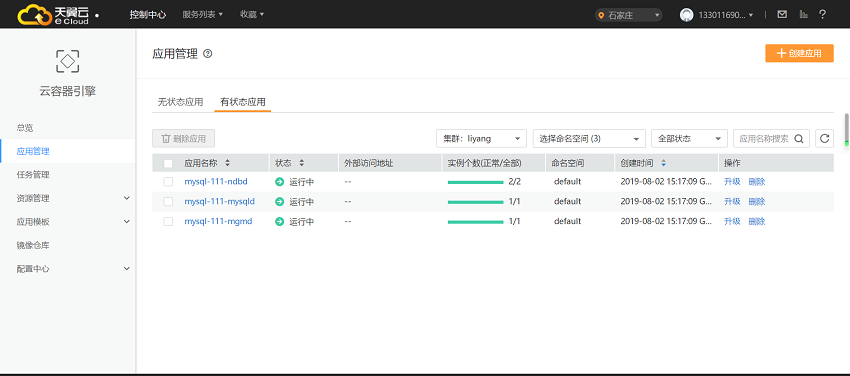Open the 集群 liyang cluster dropdown

481,139
